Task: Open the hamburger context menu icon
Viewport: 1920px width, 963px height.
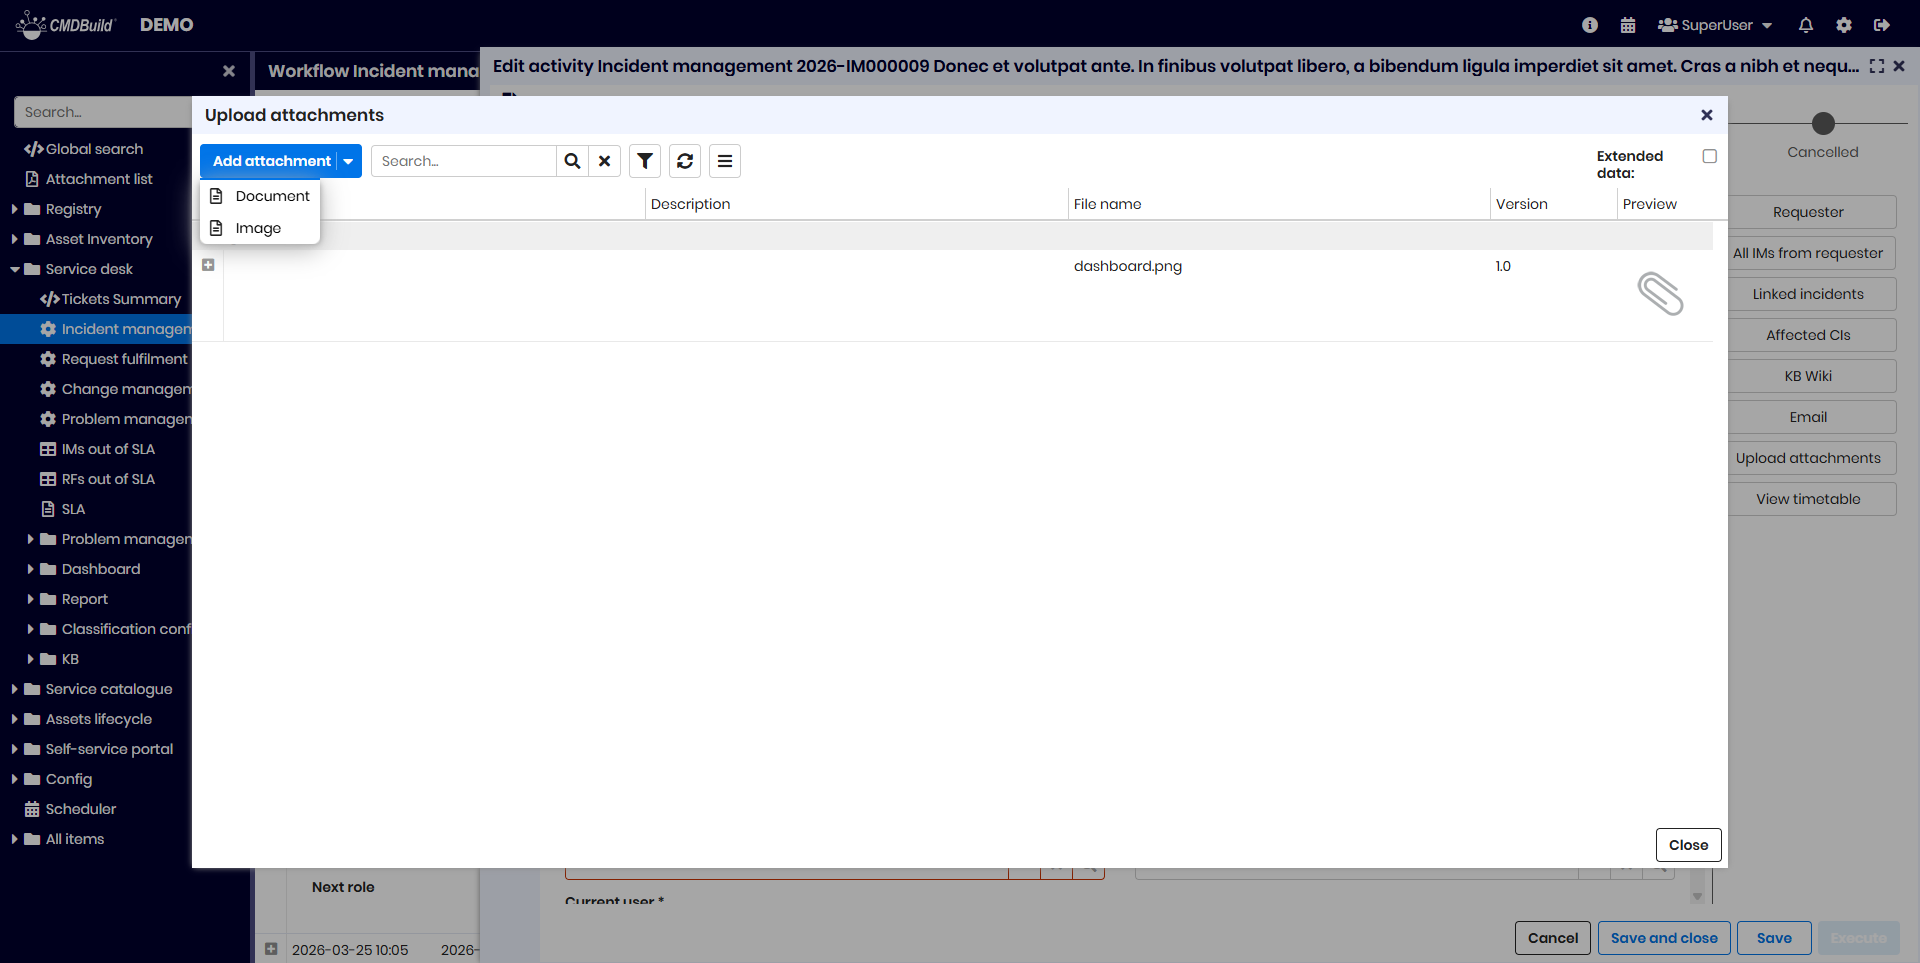Action: pyautogui.click(x=725, y=161)
